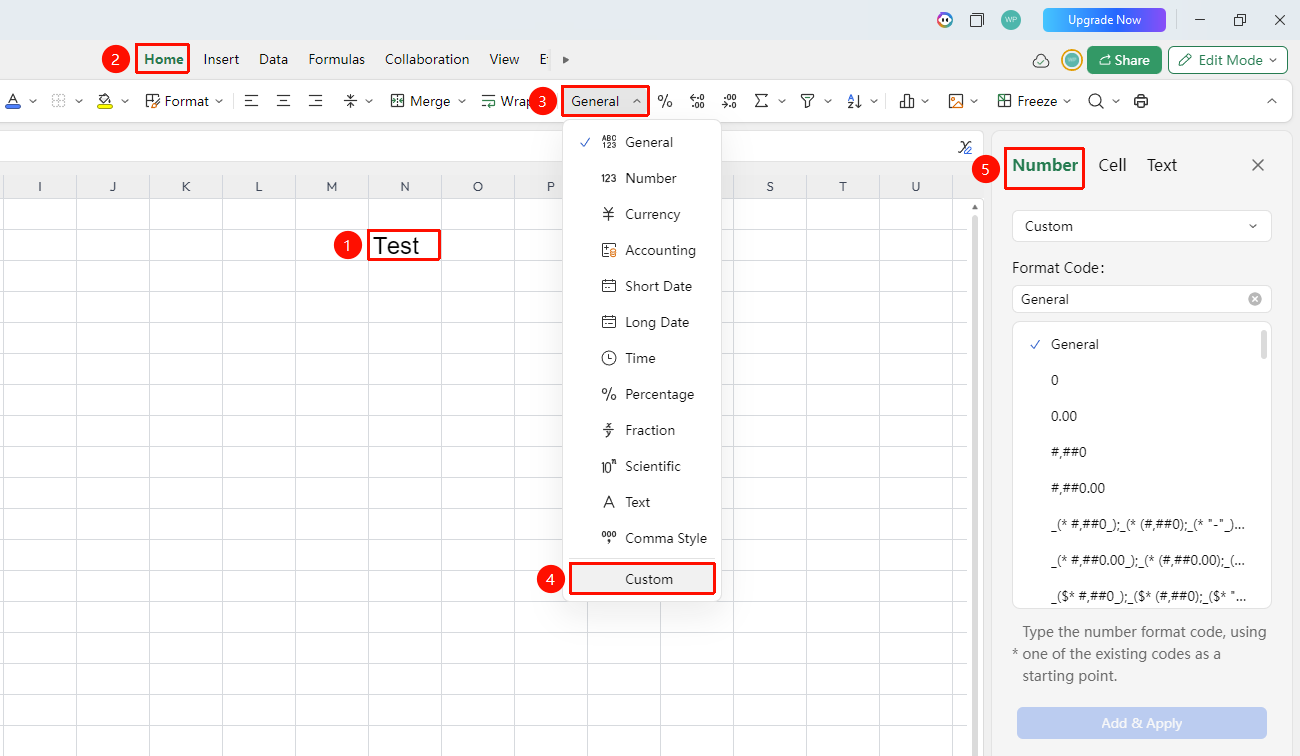
Task: Center align the cell text horizontally
Action: coord(284,101)
